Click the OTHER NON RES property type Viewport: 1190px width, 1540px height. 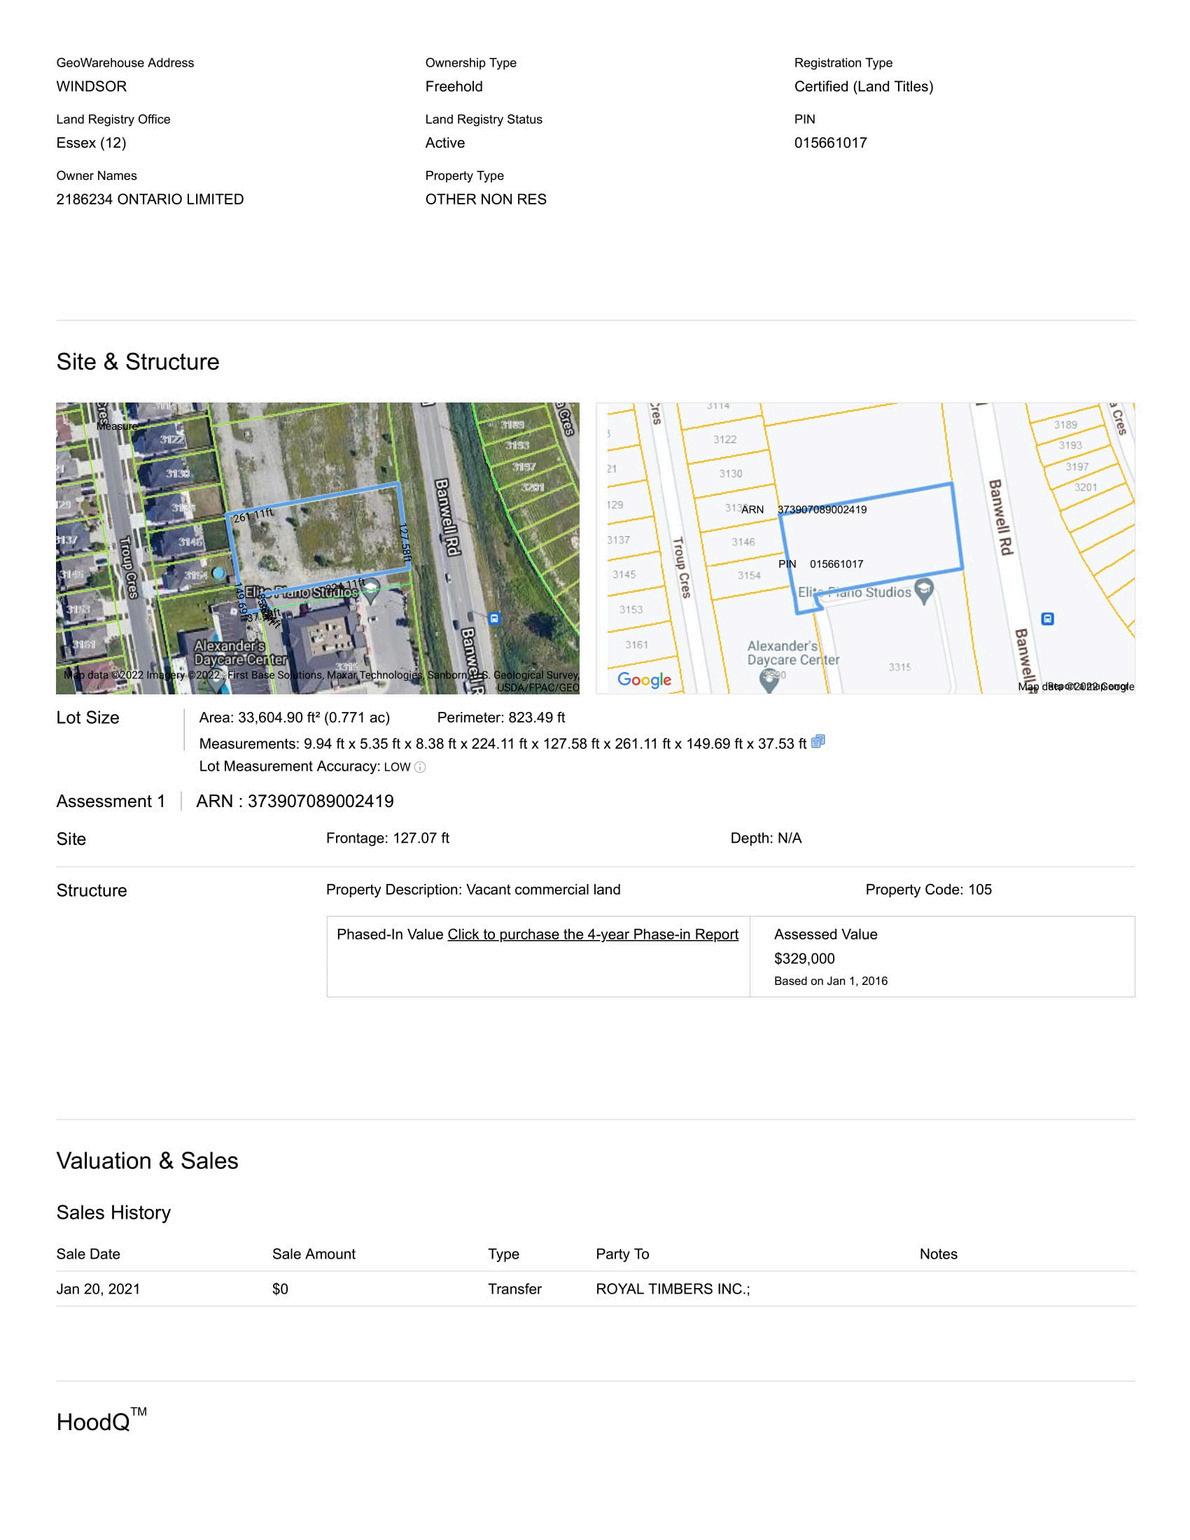tap(486, 199)
